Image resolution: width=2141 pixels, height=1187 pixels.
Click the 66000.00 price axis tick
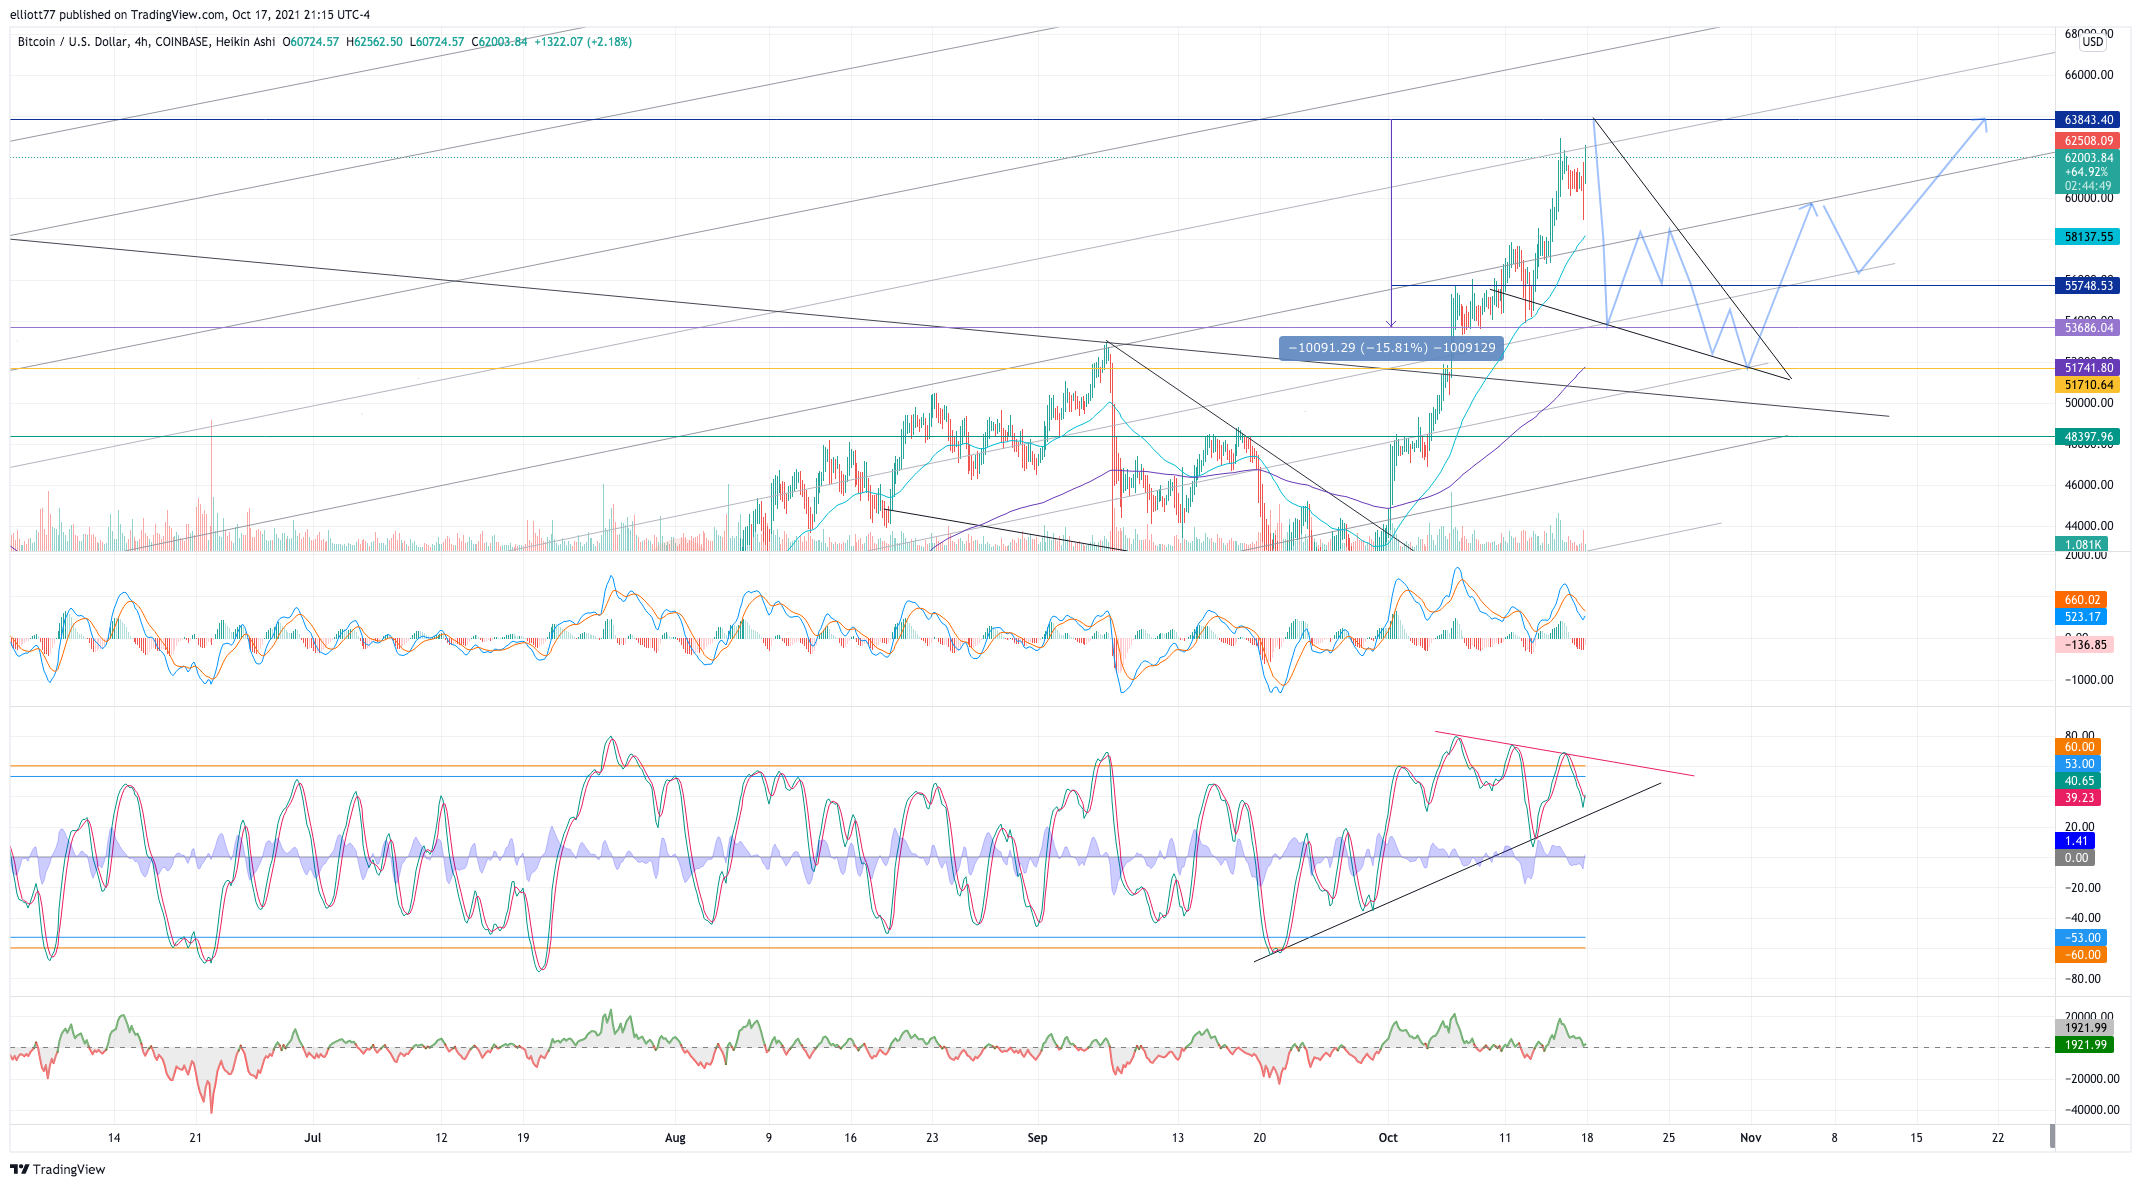tap(2089, 75)
